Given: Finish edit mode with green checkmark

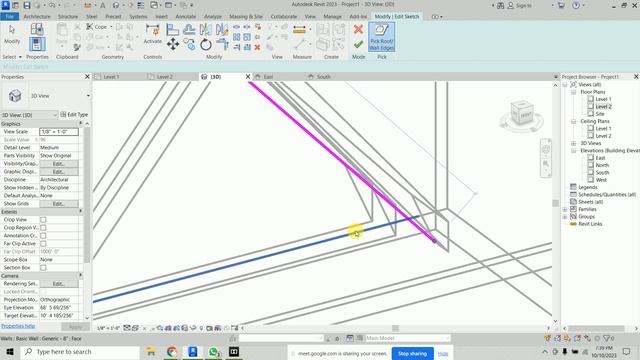Looking at the screenshot, I should pos(358,44).
